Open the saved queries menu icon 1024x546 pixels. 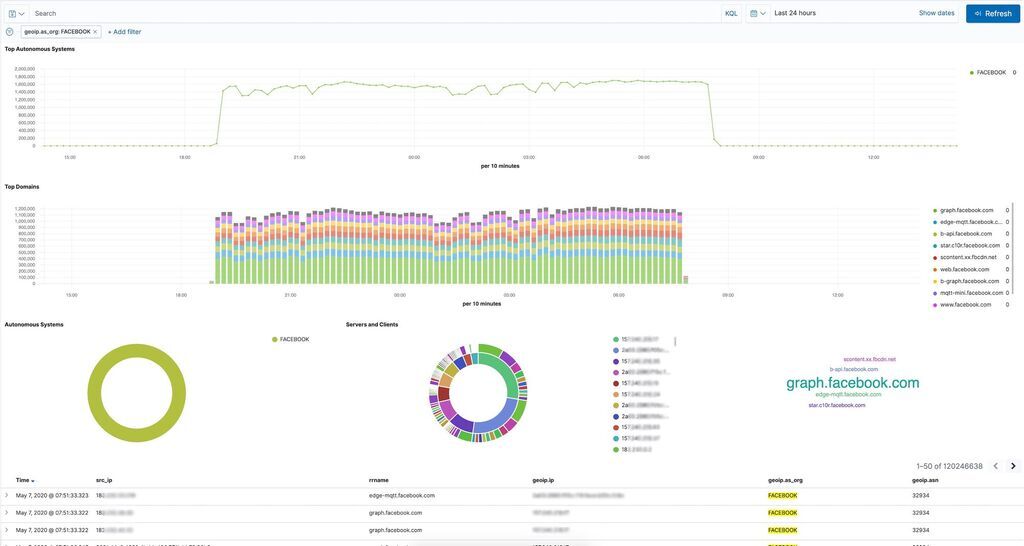coord(16,13)
